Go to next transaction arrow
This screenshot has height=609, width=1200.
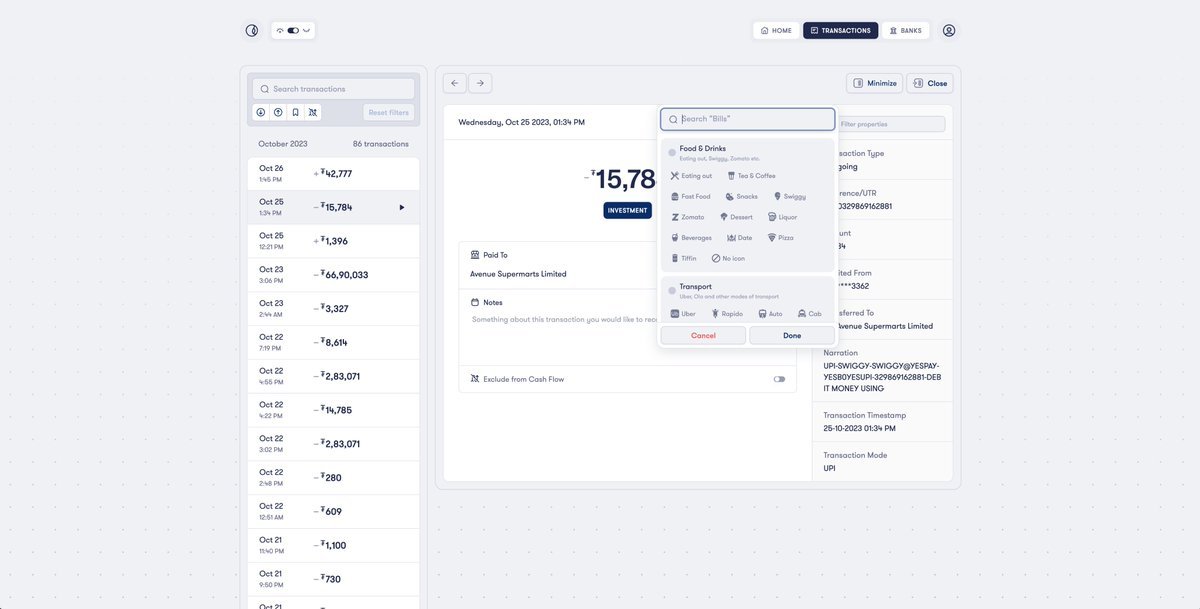(x=481, y=83)
